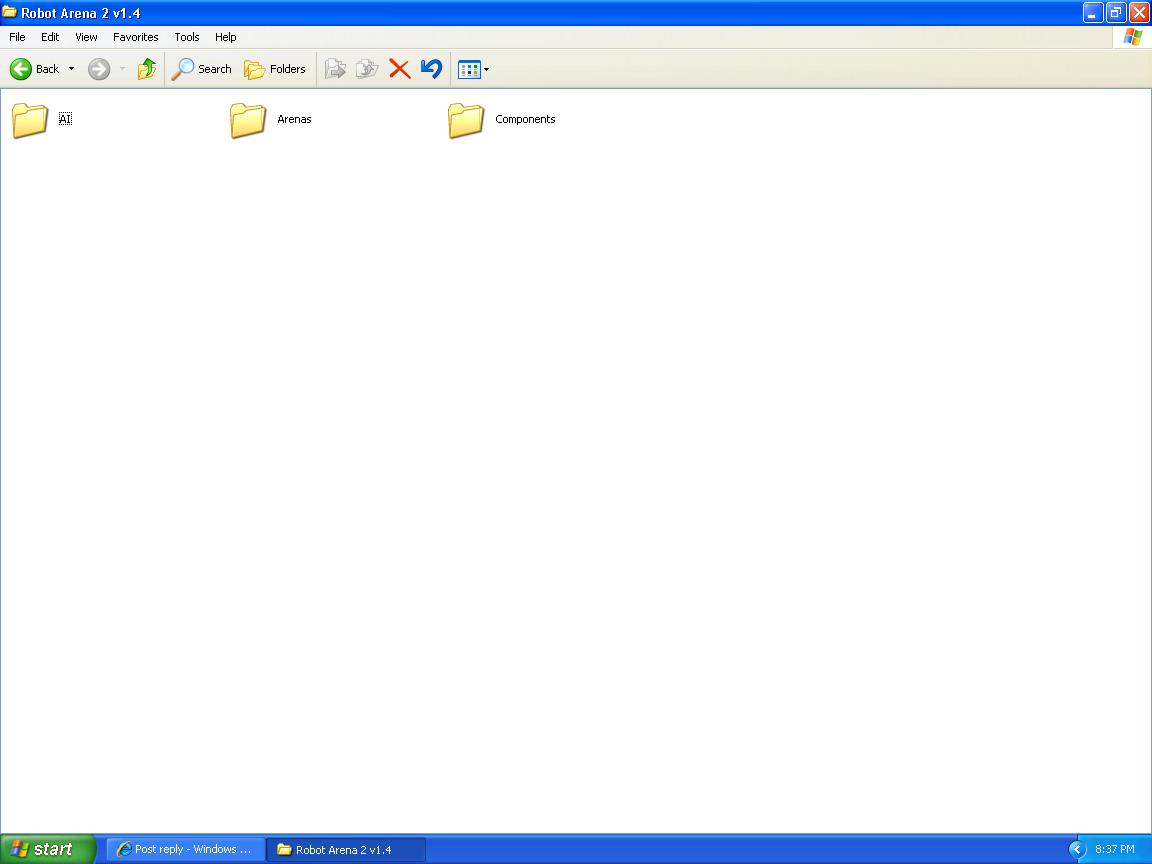Click the grayed Forward arrow button
Screen dimensions: 1152x864
click(99, 69)
